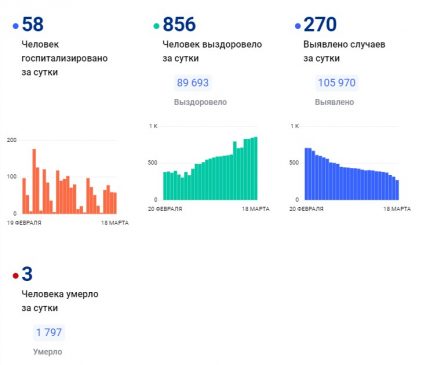The image size is (430, 365).
Task: Click the Выздоровело label under 89 693
Action: click(200, 102)
